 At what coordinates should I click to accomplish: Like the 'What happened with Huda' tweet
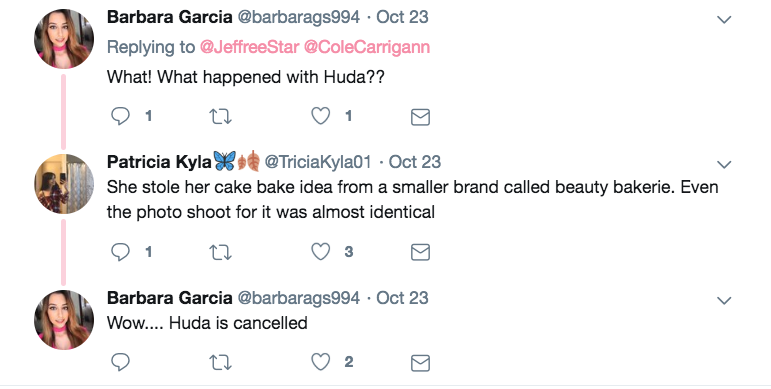[x=321, y=116]
